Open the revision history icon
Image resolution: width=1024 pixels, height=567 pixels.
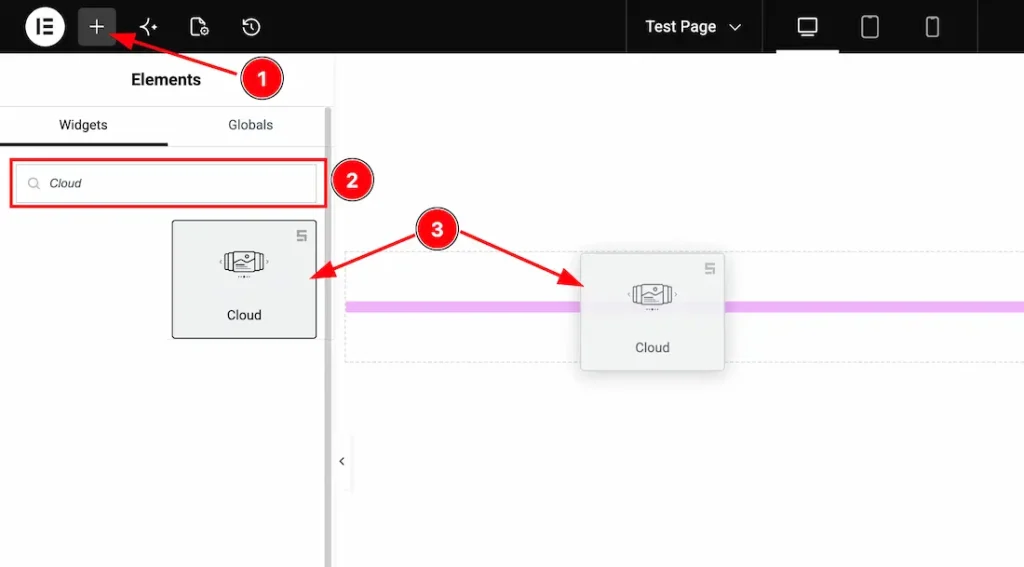point(251,27)
